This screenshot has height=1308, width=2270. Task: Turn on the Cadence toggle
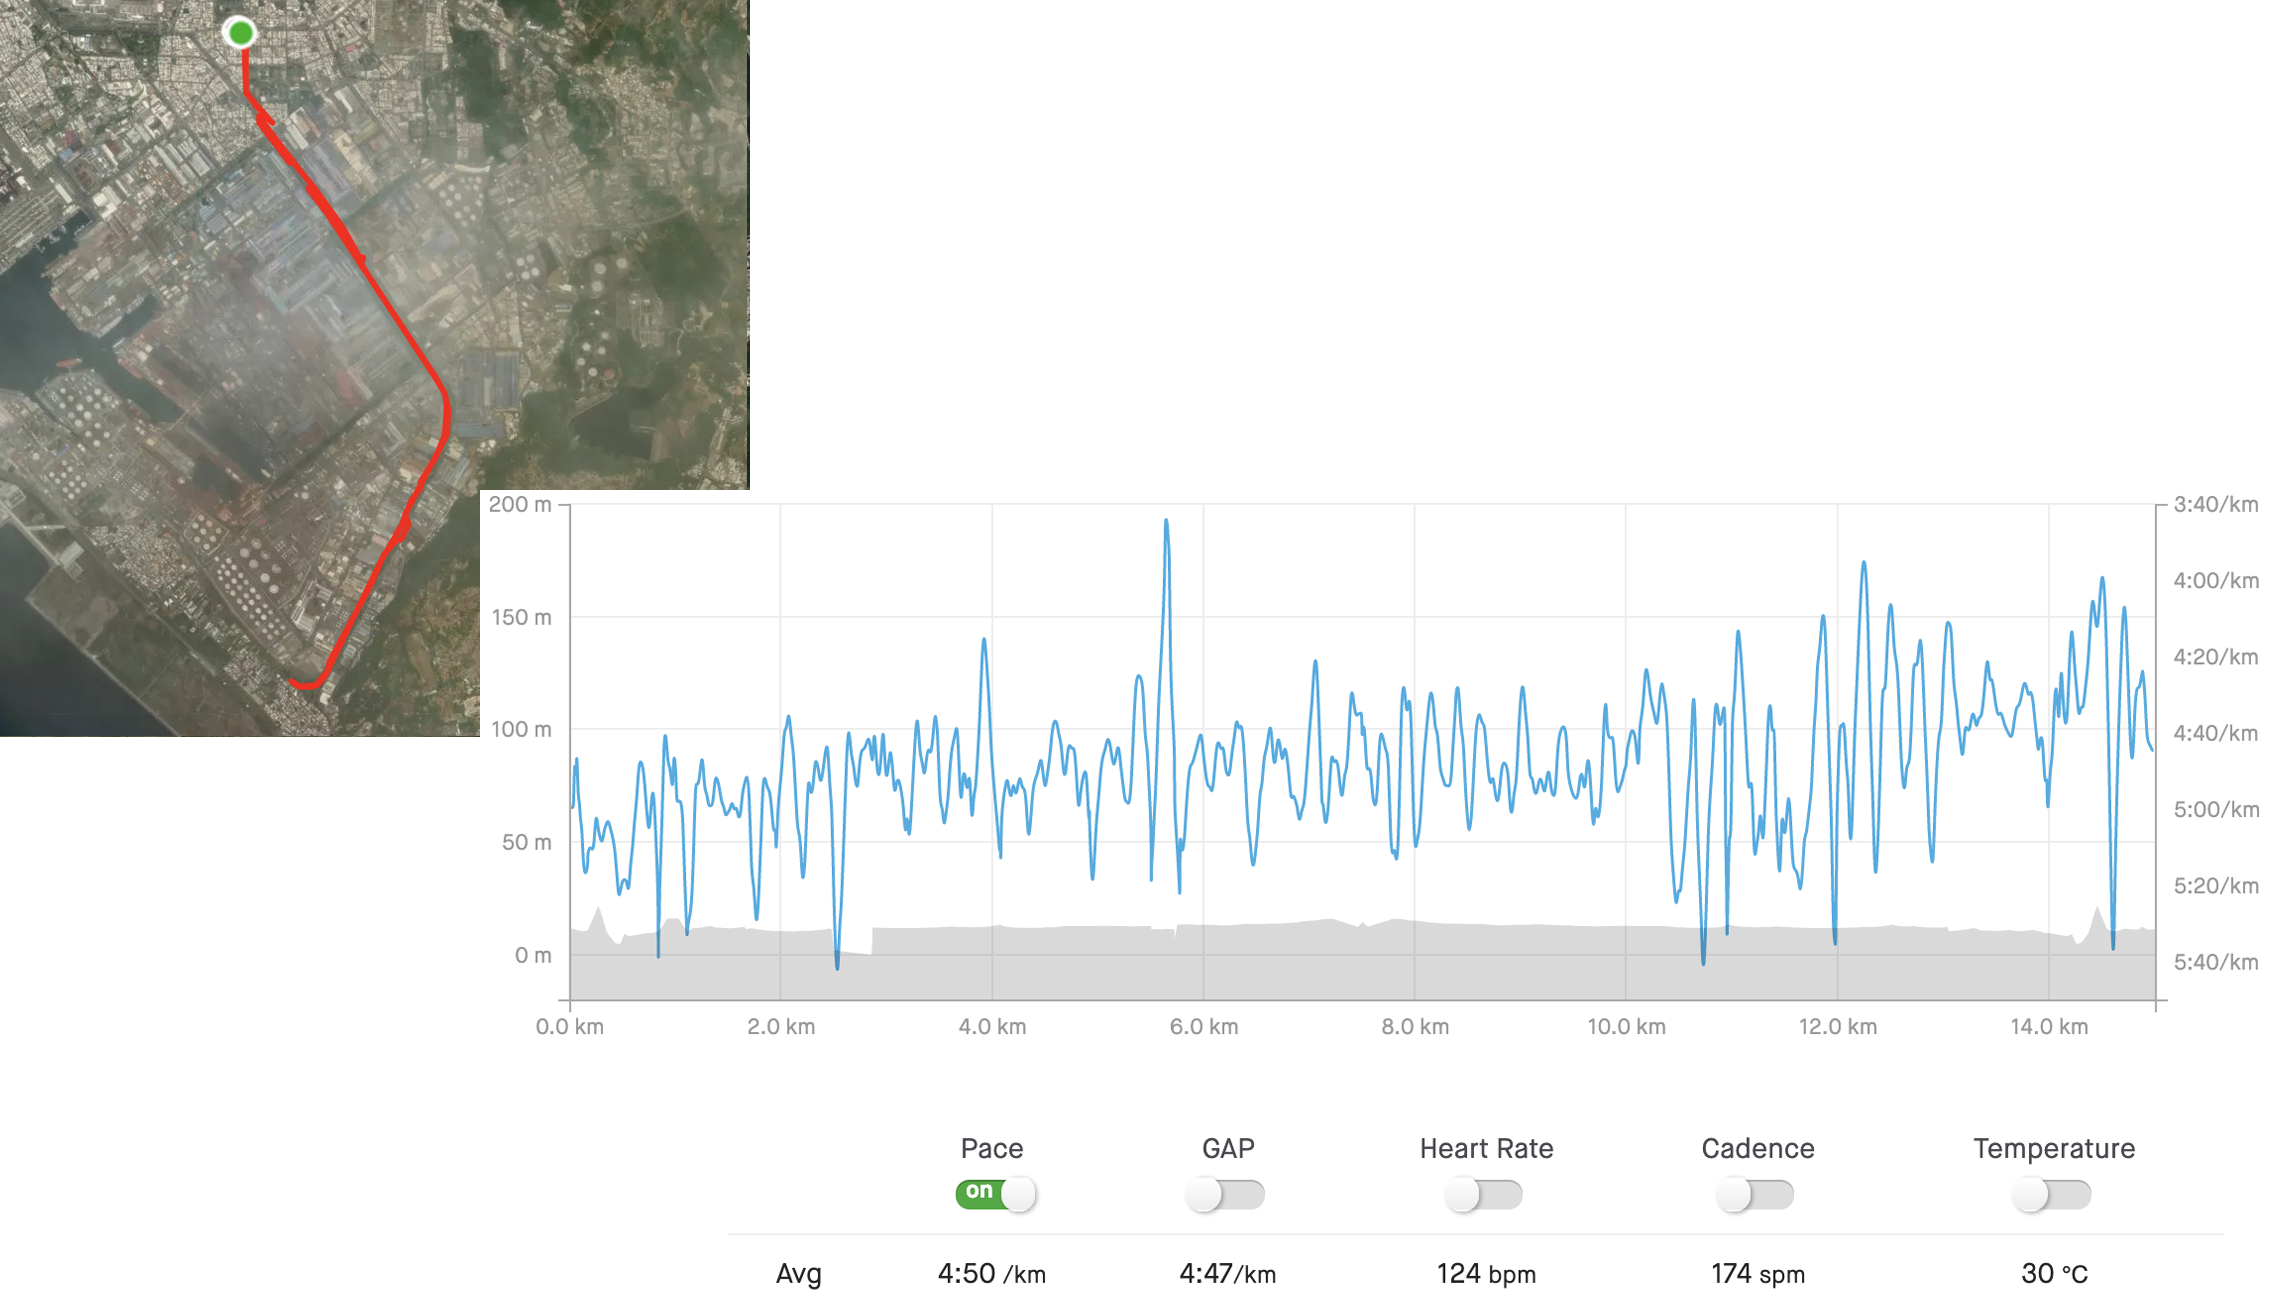coord(1756,1194)
